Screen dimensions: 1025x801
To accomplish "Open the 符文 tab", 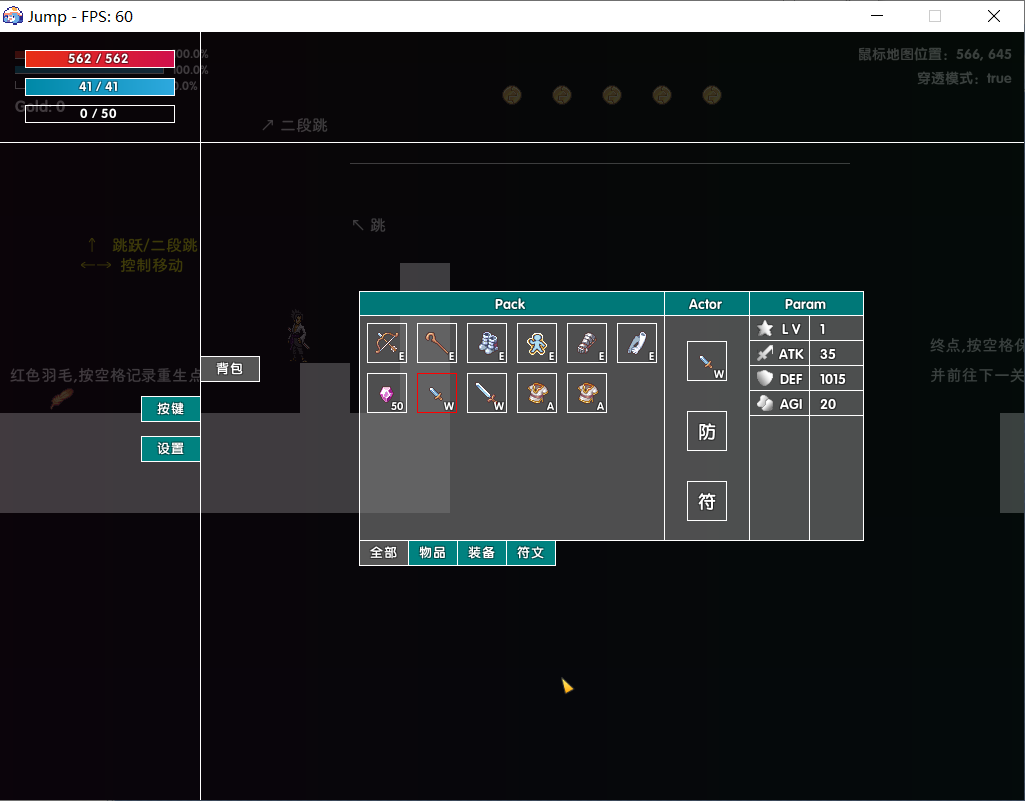I will click(531, 553).
